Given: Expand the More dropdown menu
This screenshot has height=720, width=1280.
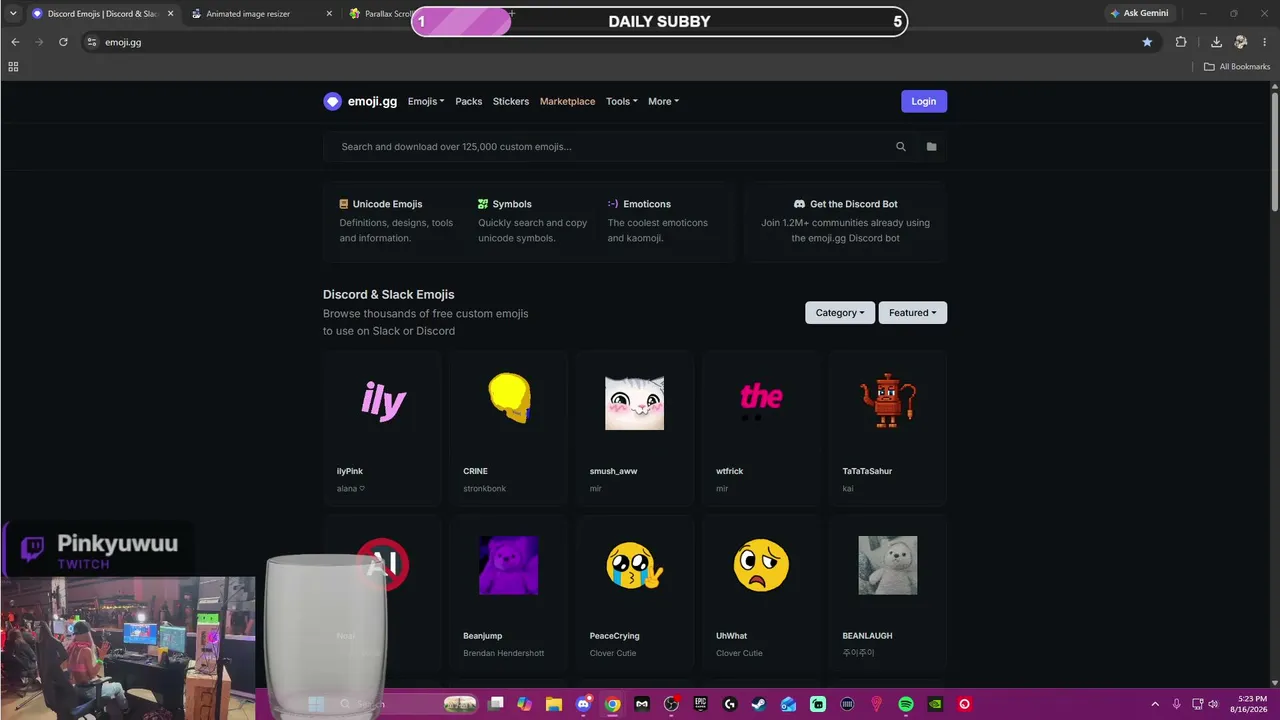Looking at the screenshot, I should pyautogui.click(x=663, y=101).
